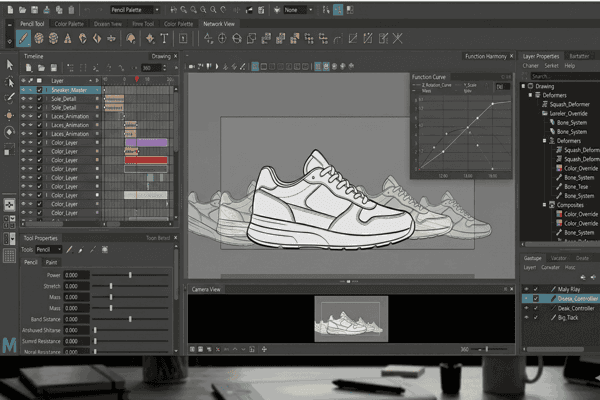This screenshot has width=600, height=400.
Task: Collapse the Composites tree node
Action: 545,205
